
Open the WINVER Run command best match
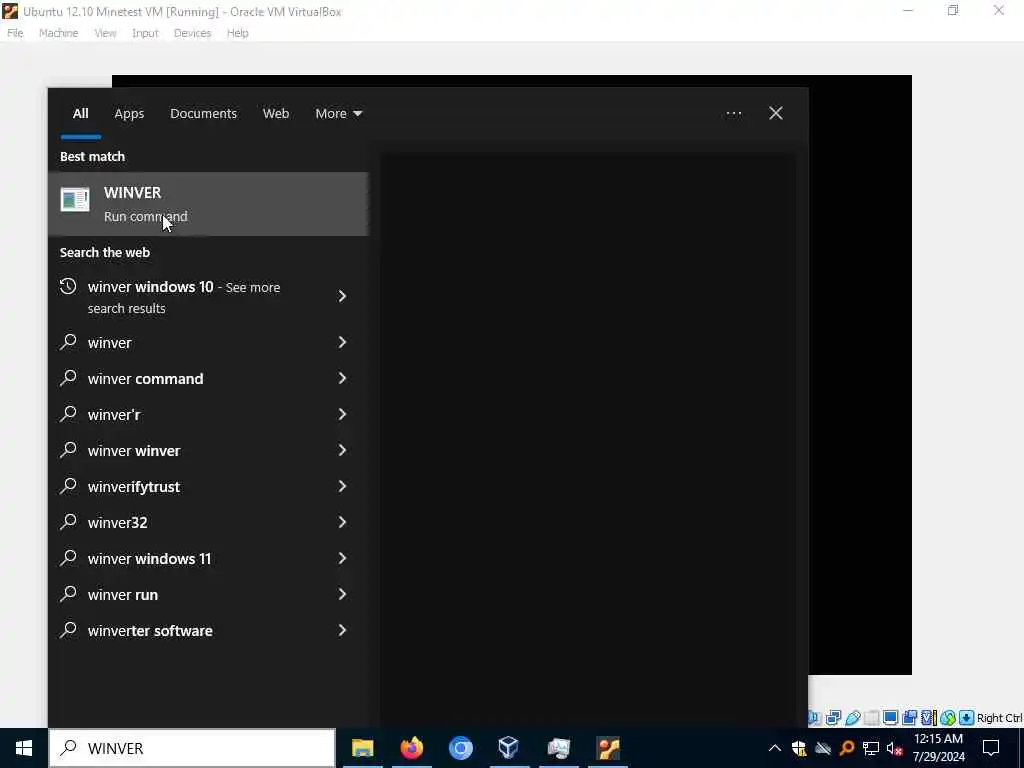[x=208, y=204]
